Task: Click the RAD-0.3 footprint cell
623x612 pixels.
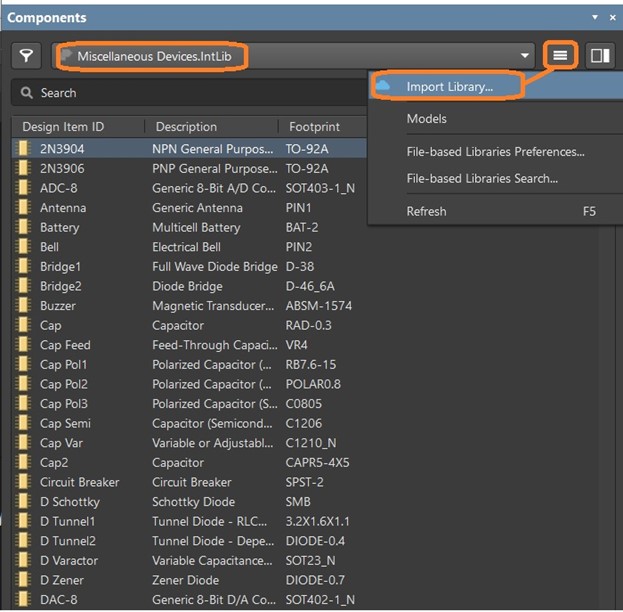Action: (x=308, y=325)
